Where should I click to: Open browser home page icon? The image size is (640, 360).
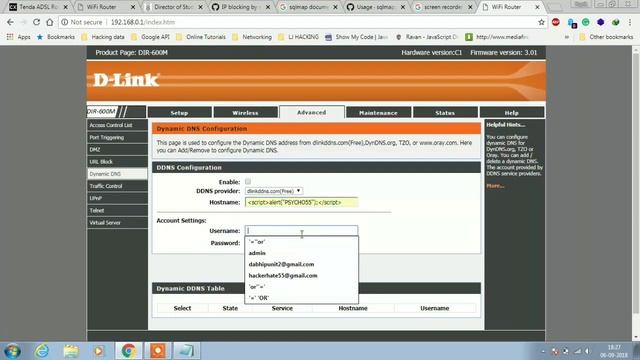click(x=49, y=22)
